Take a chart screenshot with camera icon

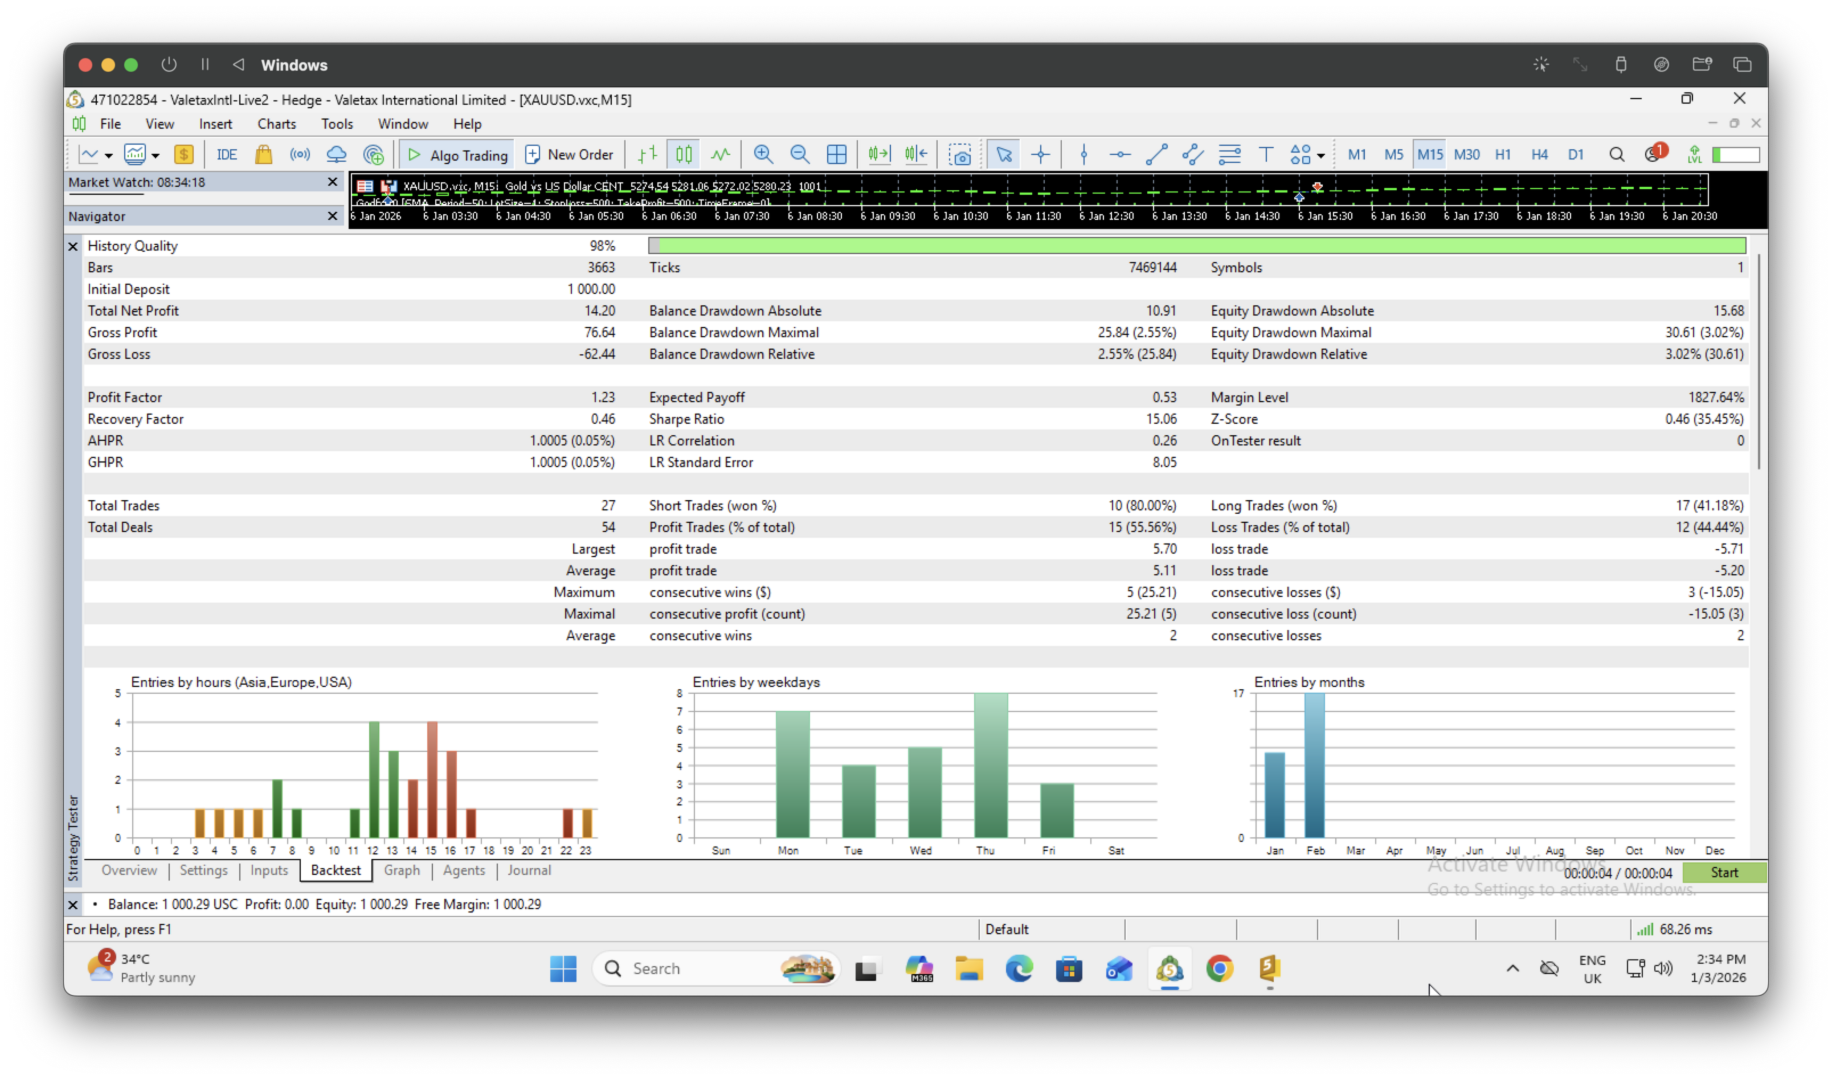pos(960,154)
